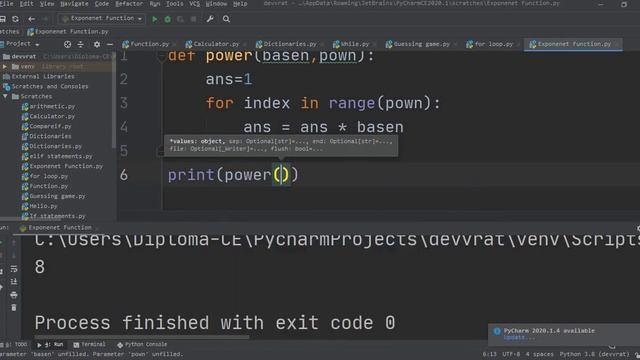Print Run console output with printer icon

13,295
